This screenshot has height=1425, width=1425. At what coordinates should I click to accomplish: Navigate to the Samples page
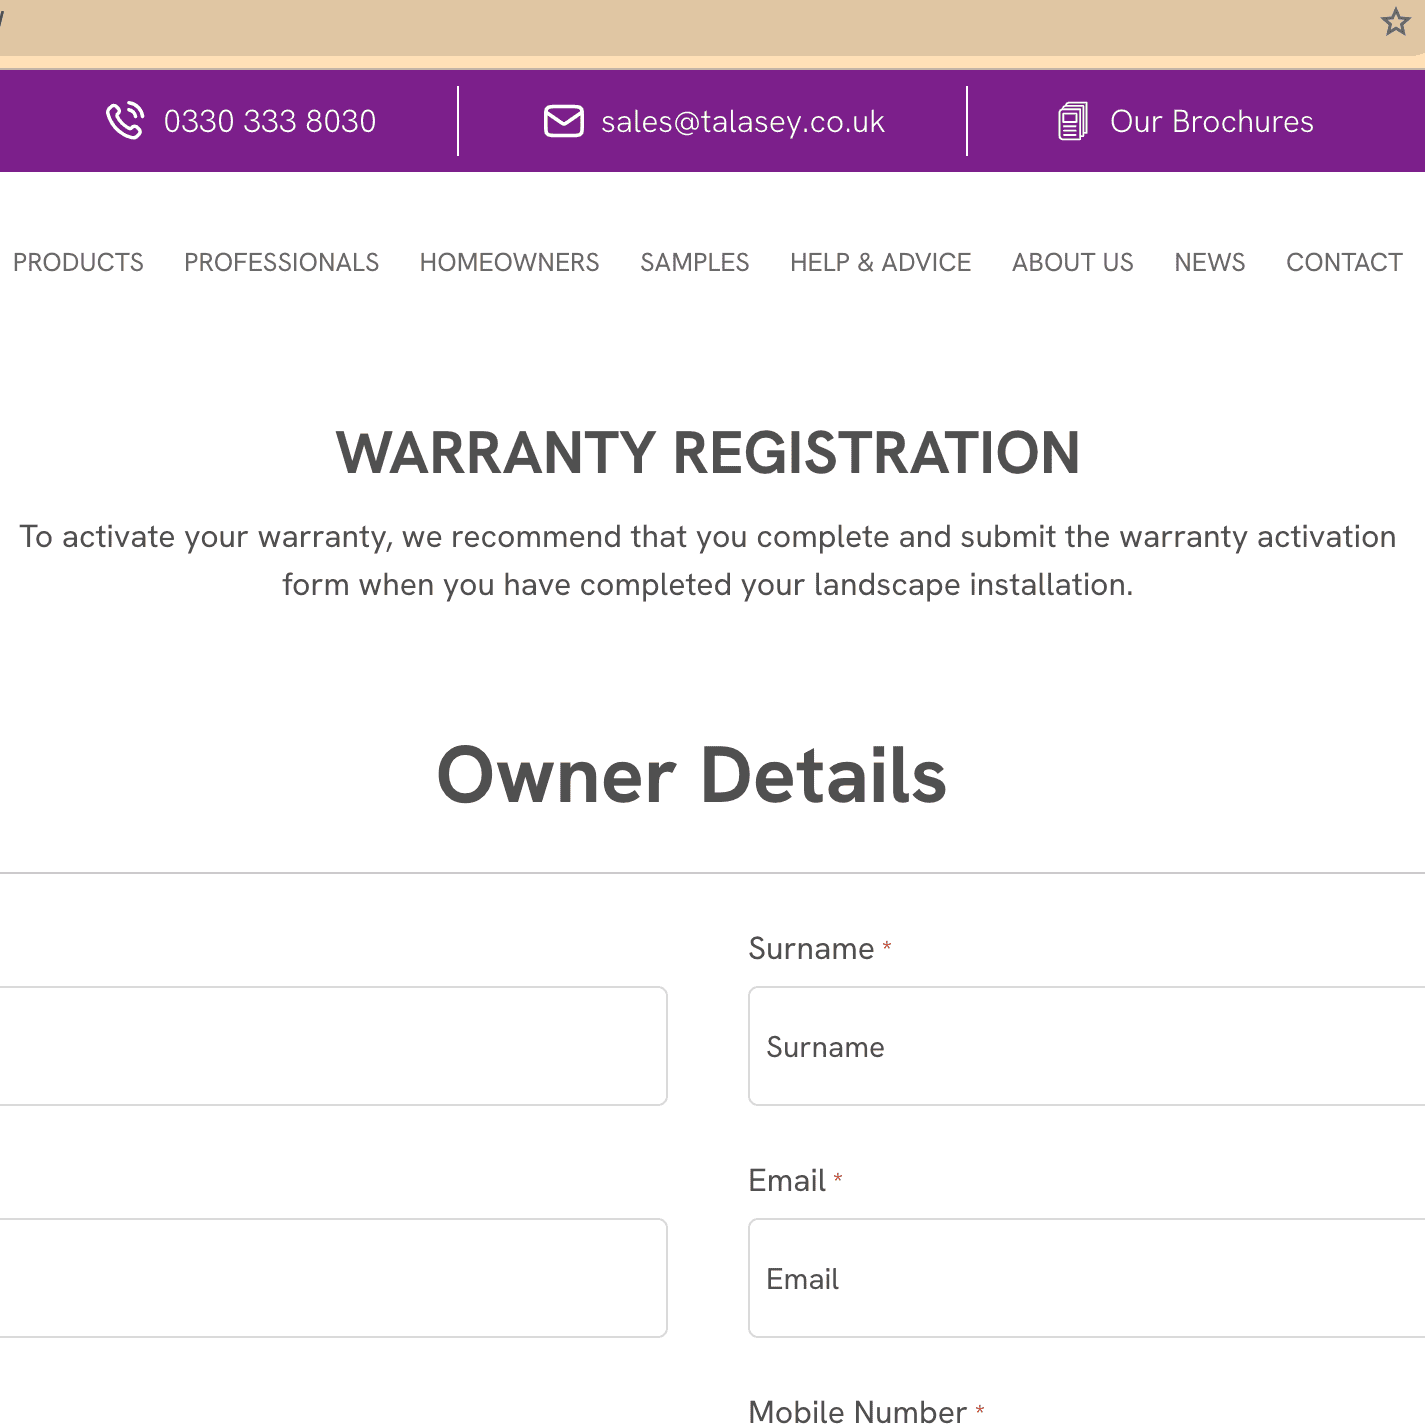click(x=694, y=262)
